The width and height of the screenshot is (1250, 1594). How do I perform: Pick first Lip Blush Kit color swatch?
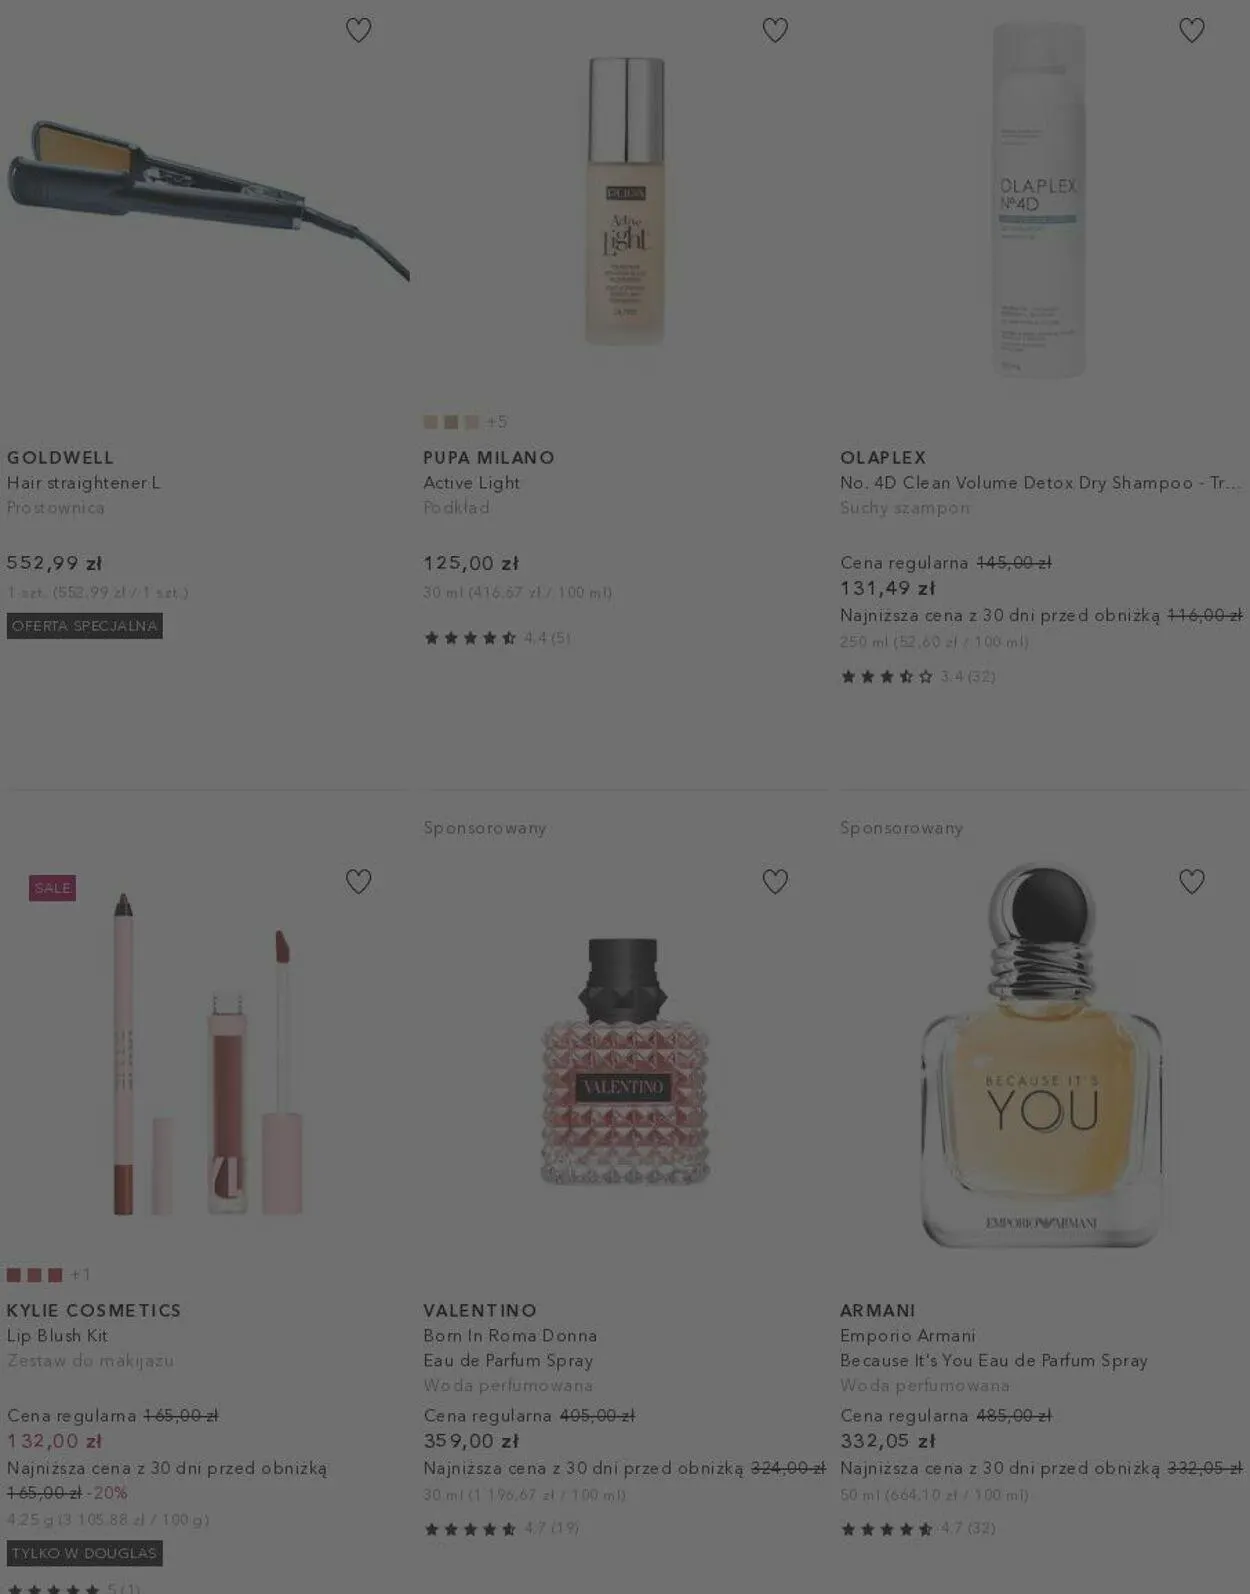pyautogui.click(x=14, y=1275)
